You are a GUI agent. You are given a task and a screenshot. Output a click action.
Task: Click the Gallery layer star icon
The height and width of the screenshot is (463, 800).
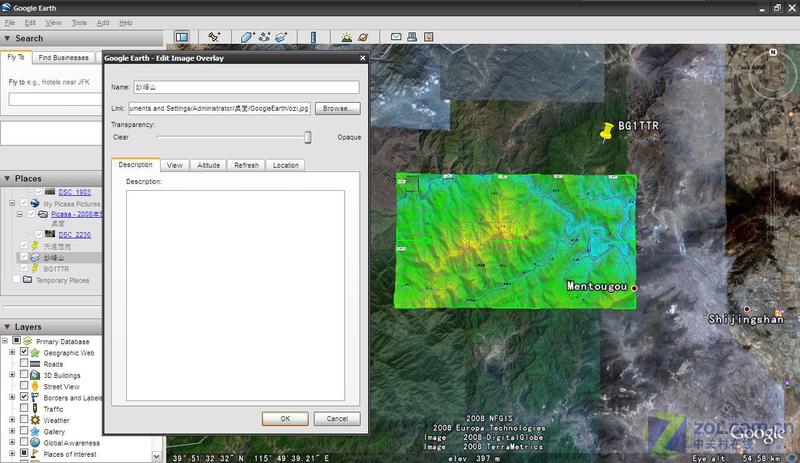coord(35,431)
